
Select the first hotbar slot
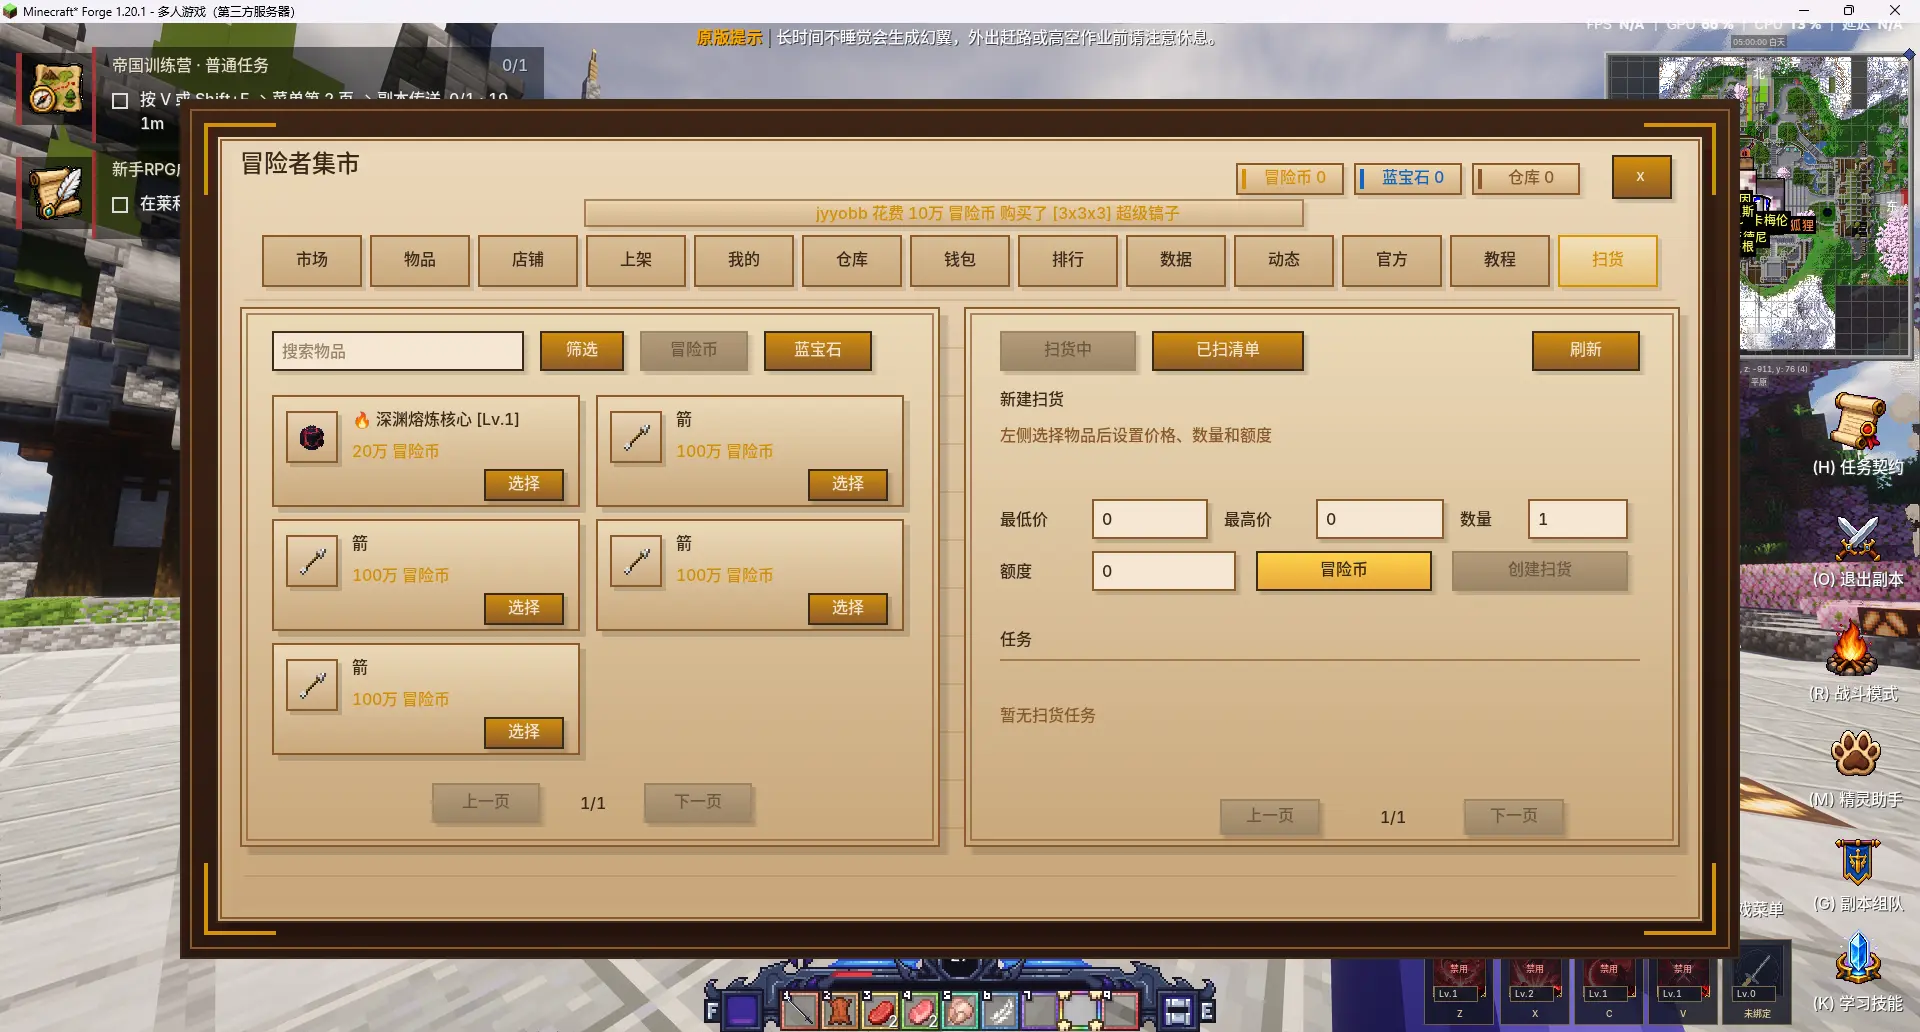coord(799,1010)
